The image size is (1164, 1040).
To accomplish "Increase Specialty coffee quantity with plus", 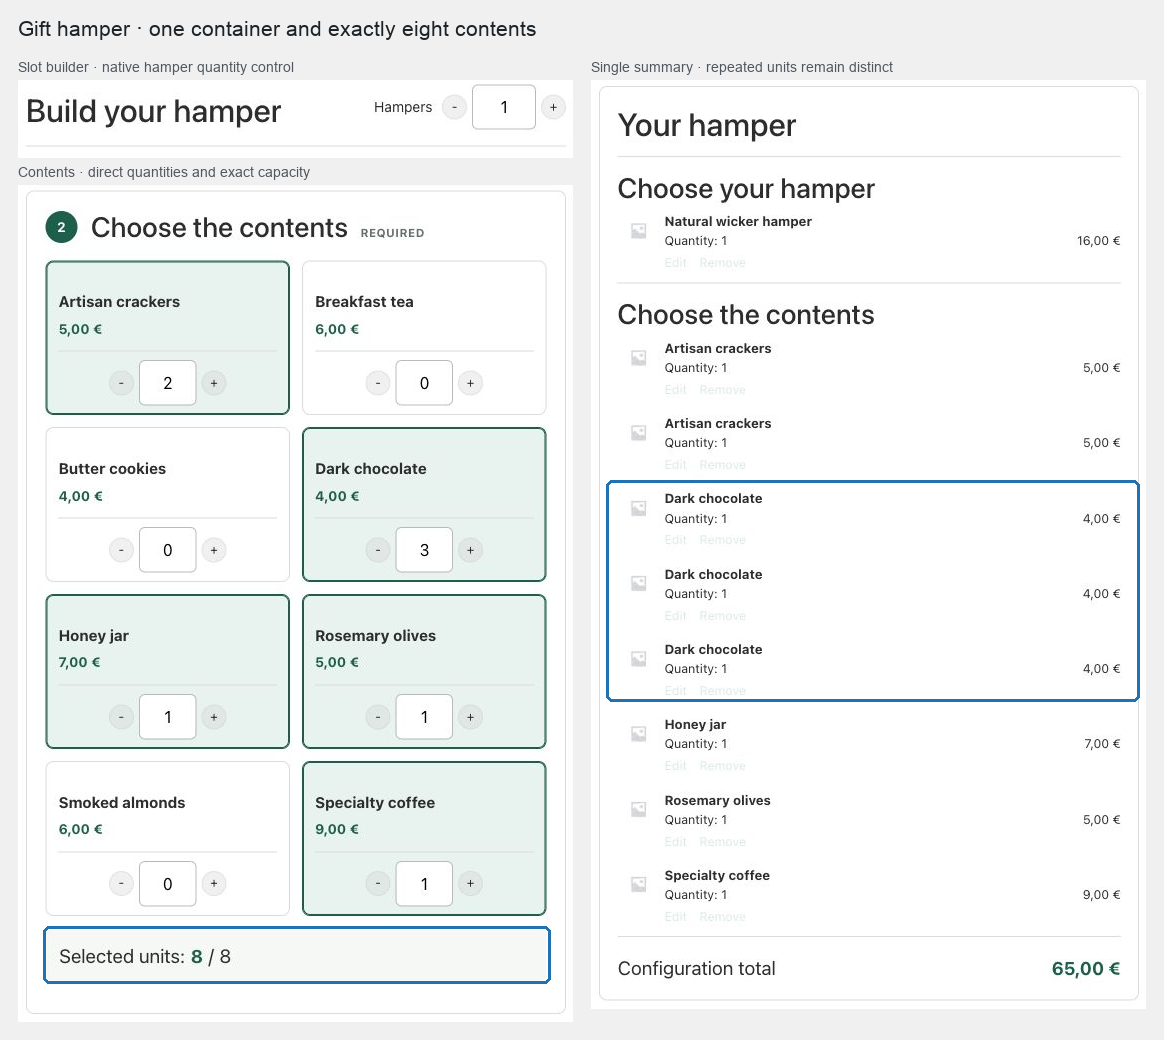I will click(x=470, y=883).
